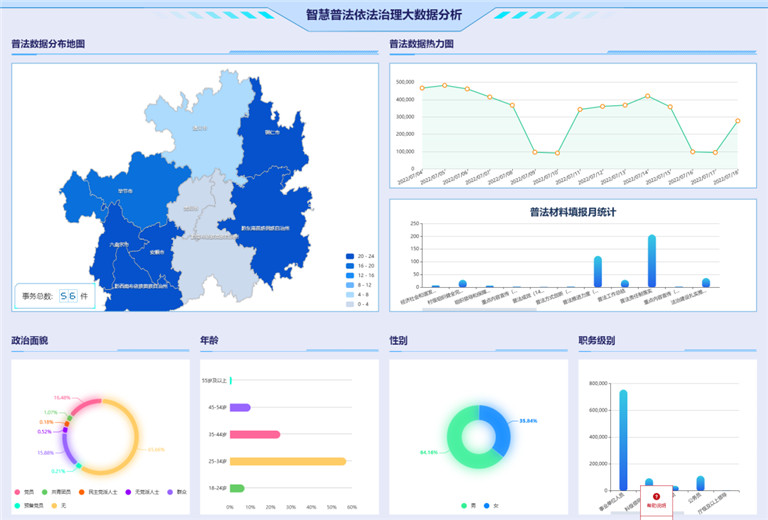
Task: Click the horizontal scrollbar under 职务级别 chart
Action: [648, 513]
